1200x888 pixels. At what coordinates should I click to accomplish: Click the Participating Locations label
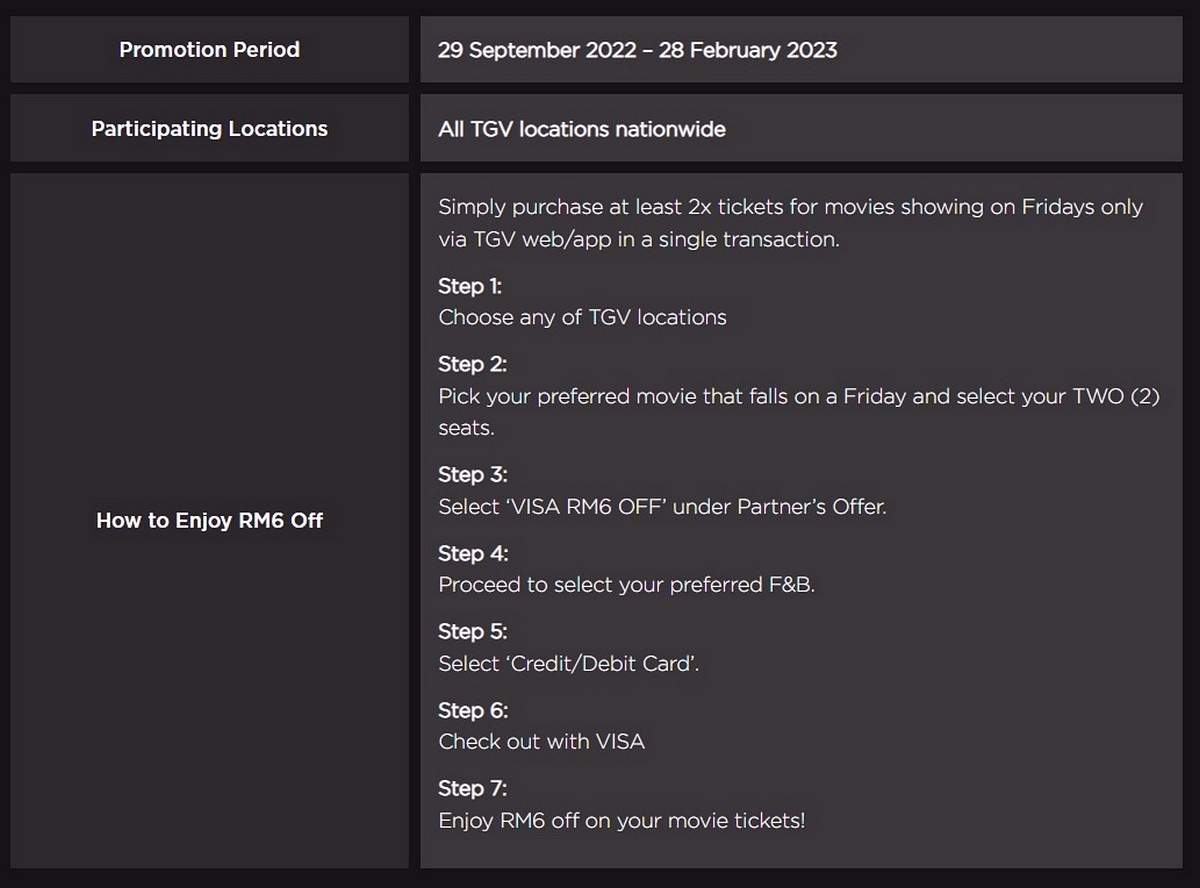tap(209, 128)
